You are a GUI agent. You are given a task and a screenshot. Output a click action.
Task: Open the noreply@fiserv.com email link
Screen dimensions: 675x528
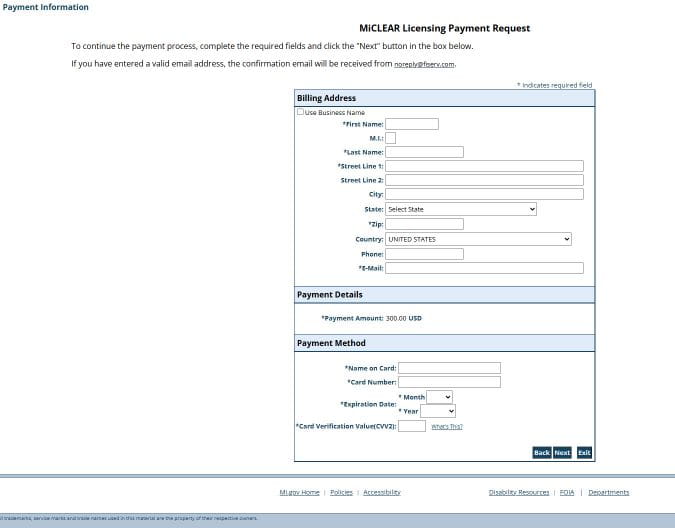(424, 65)
